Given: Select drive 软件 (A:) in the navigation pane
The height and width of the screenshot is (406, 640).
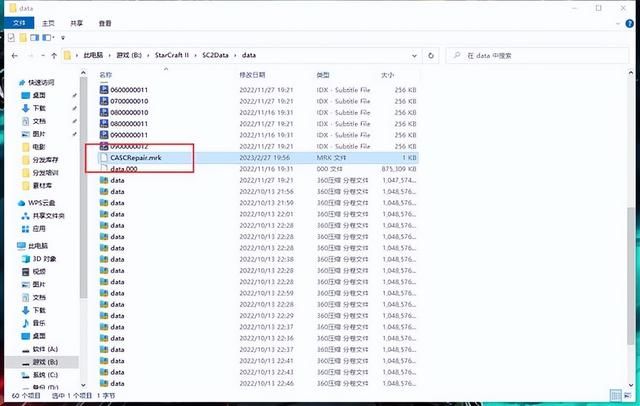Looking at the screenshot, I should point(45,349).
